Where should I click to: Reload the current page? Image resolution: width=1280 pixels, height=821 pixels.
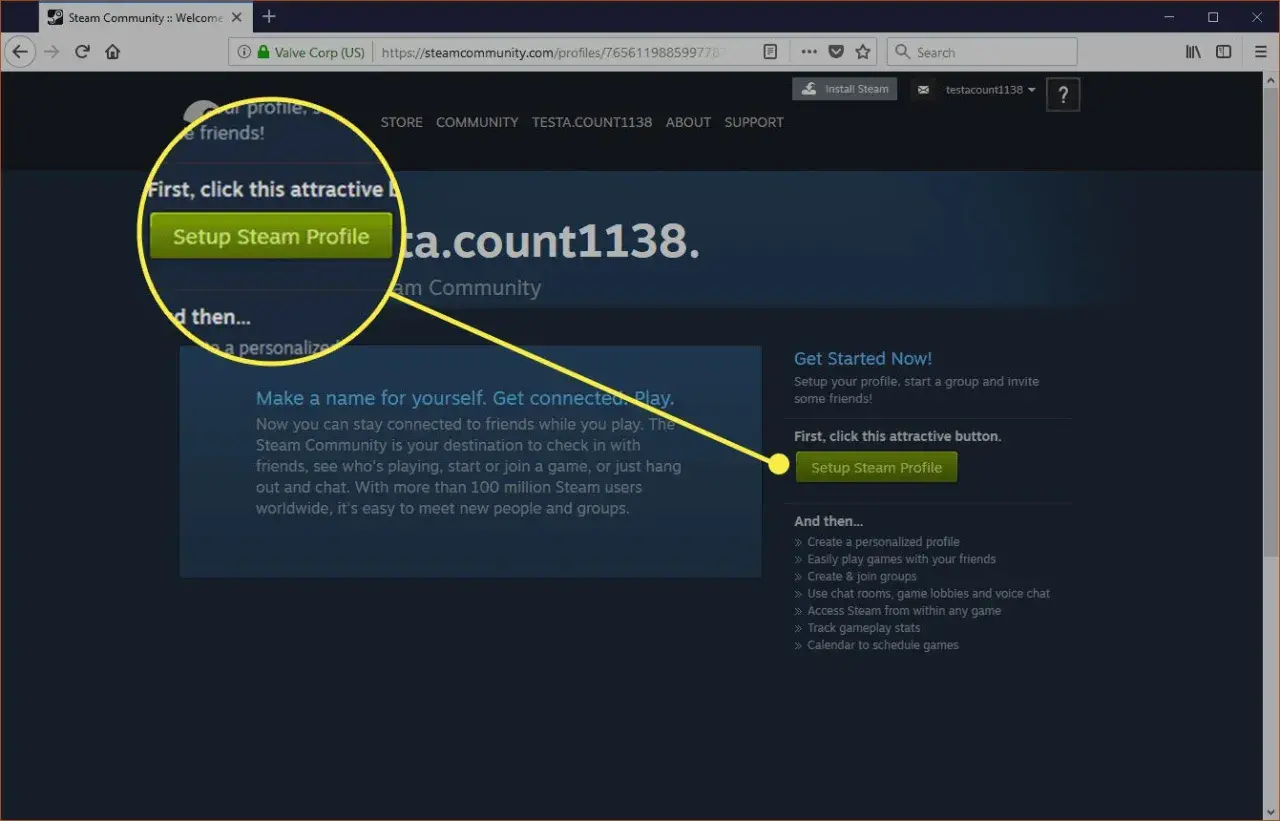pos(83,52)
